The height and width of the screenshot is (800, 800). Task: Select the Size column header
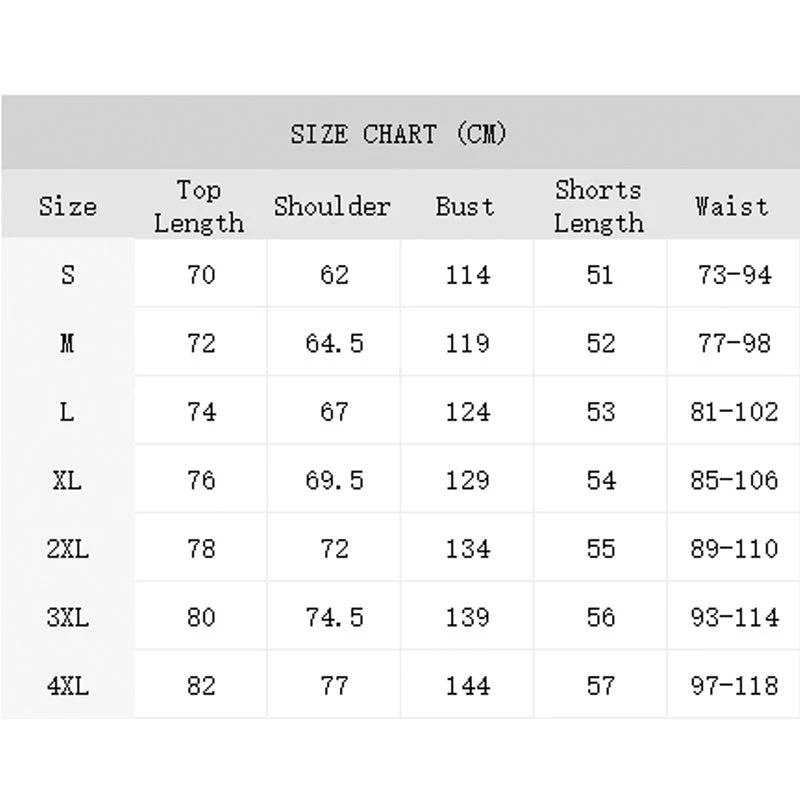[x=68, y=206]
